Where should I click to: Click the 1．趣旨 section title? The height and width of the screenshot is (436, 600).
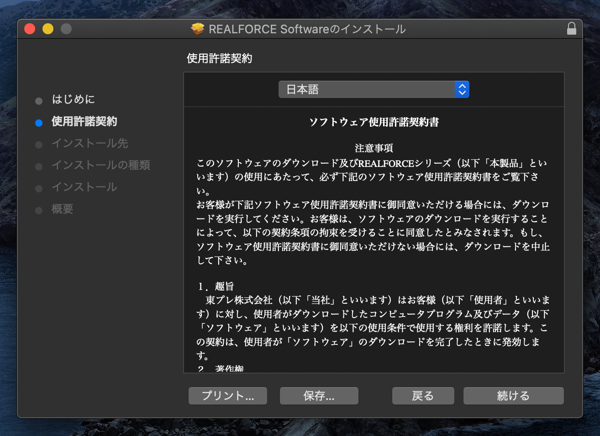coord(216,286)
